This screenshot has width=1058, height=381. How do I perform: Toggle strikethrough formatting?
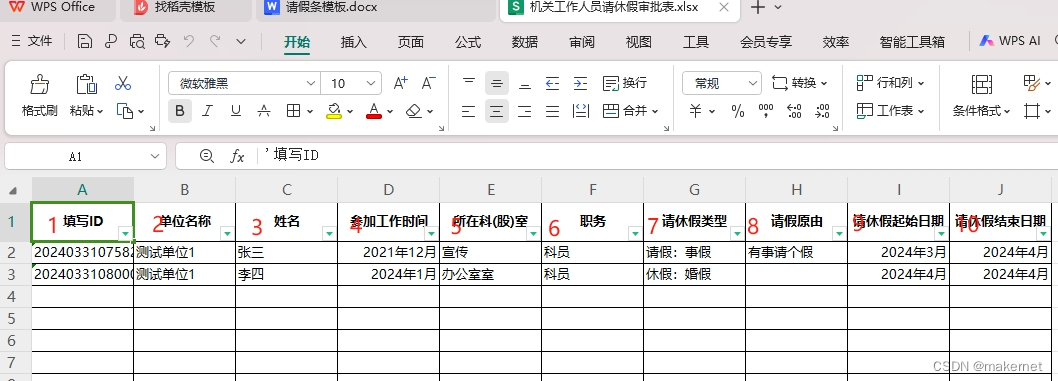click(x=264, y=111)
